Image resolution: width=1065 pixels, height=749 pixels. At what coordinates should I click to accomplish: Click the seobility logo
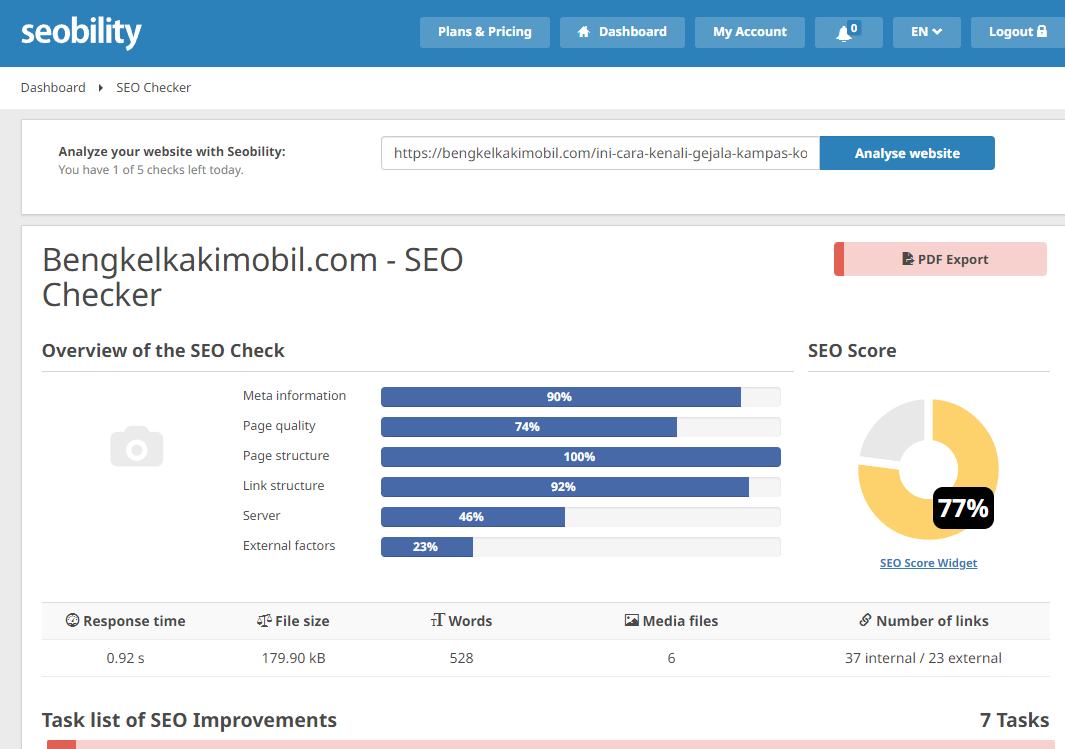point(81,32)
